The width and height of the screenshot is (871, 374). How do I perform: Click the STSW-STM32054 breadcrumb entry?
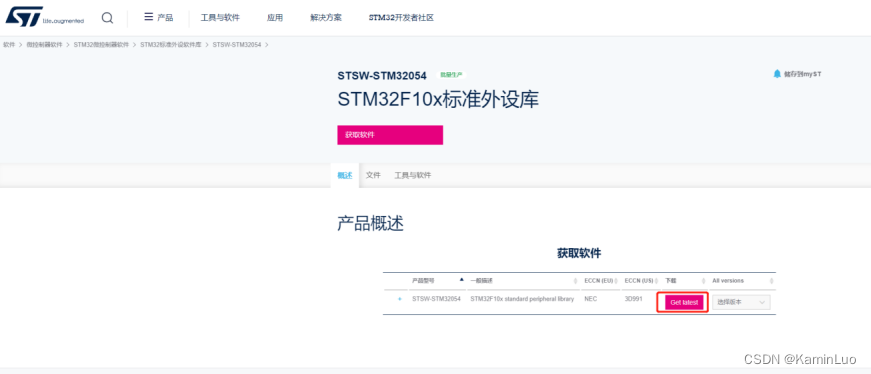237,44
